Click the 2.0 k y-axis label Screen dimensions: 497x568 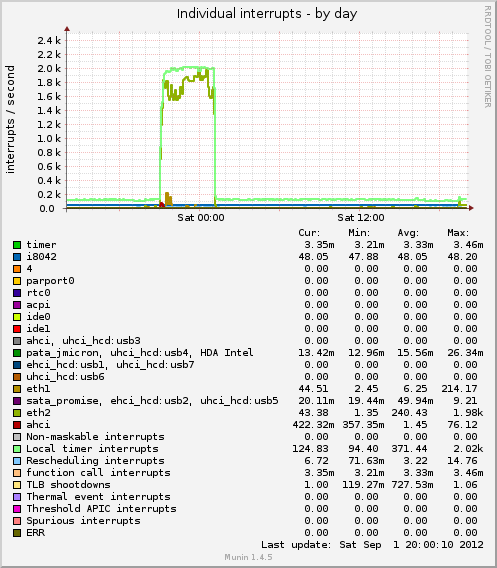[49, 68]
